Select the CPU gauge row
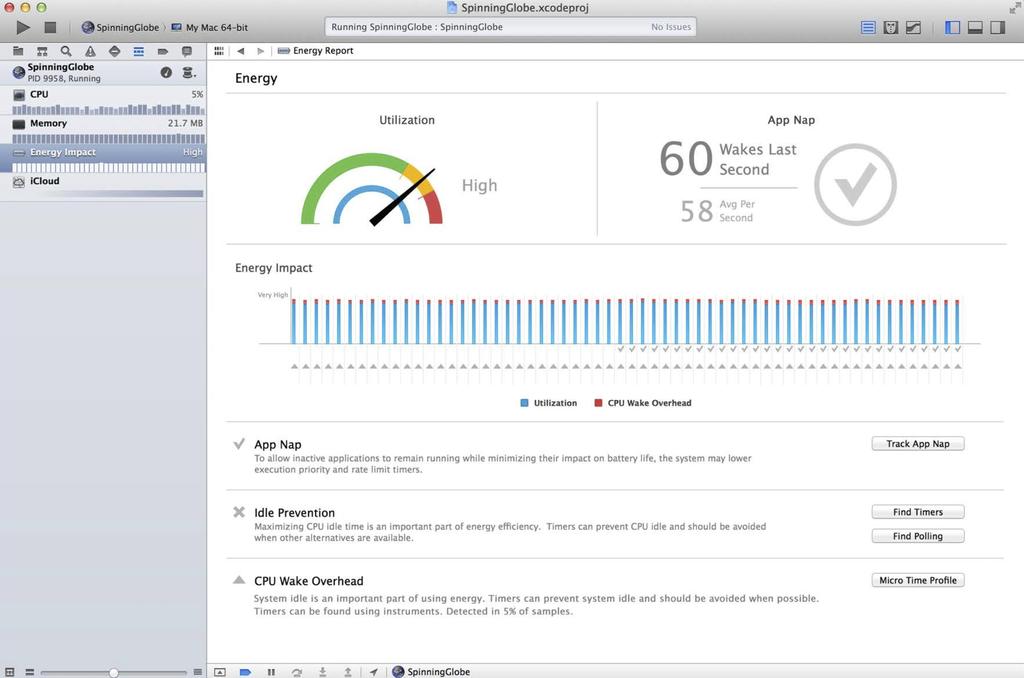 tap(103, 101)
